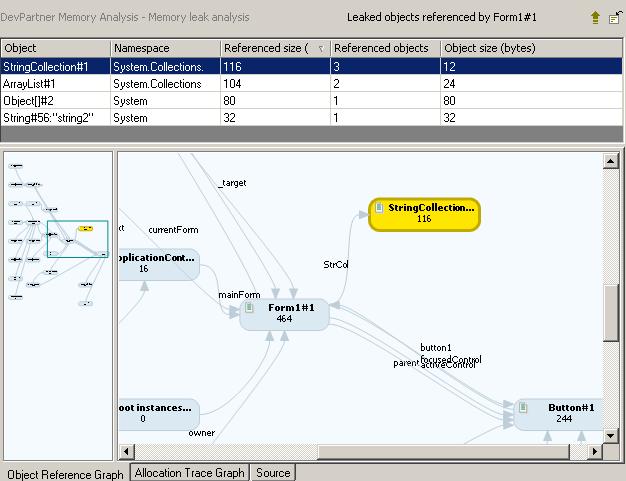626x481 pixels.
Task: Select the Object Reference Graph tab
Action: (65, 473)
